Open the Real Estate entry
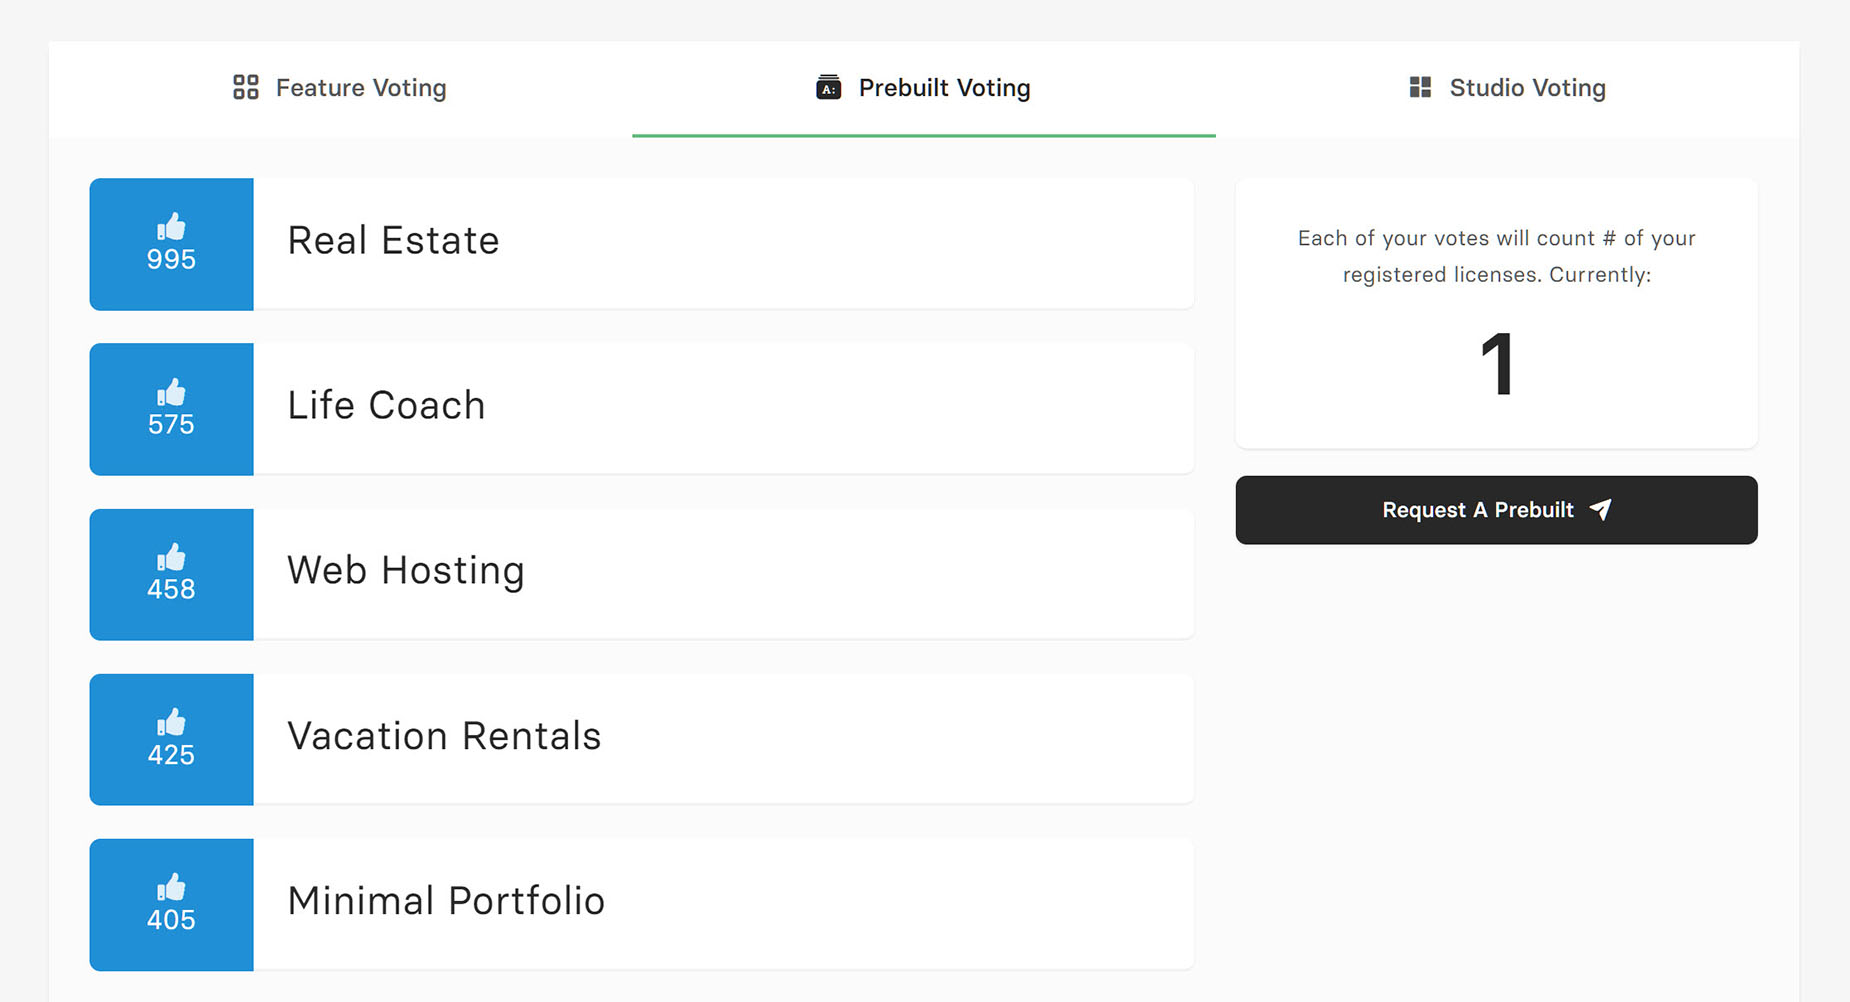The height and width of the screenshot is (1002, 1850). coord(723,244)
